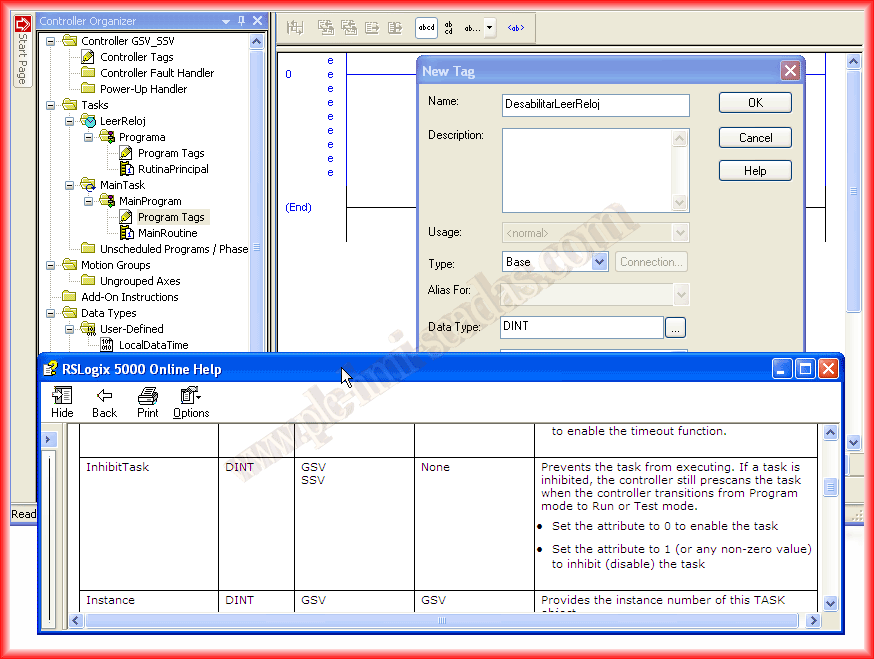This screenshot has height=659, width=874.
Task: Go Back in the help viewer
Action: [104, 402]
